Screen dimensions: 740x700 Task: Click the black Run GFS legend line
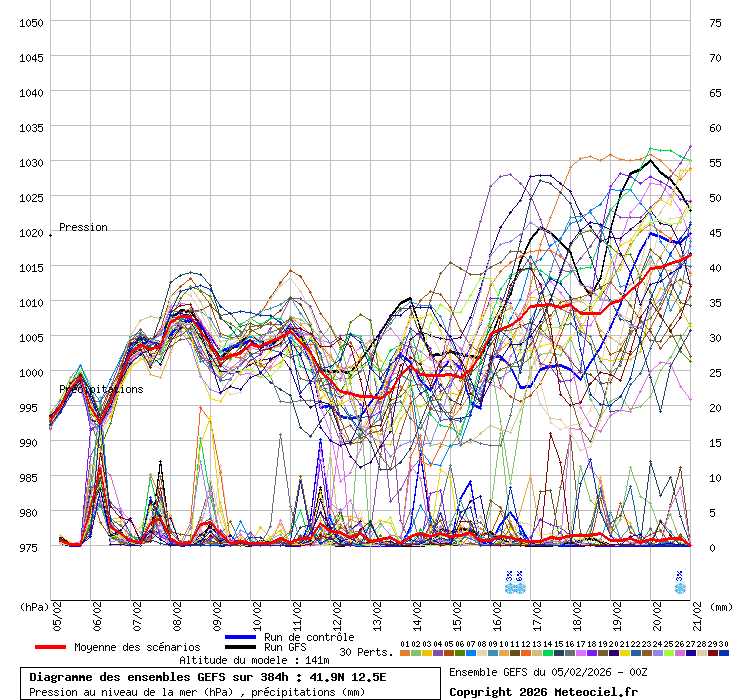[x=240, y=648]
